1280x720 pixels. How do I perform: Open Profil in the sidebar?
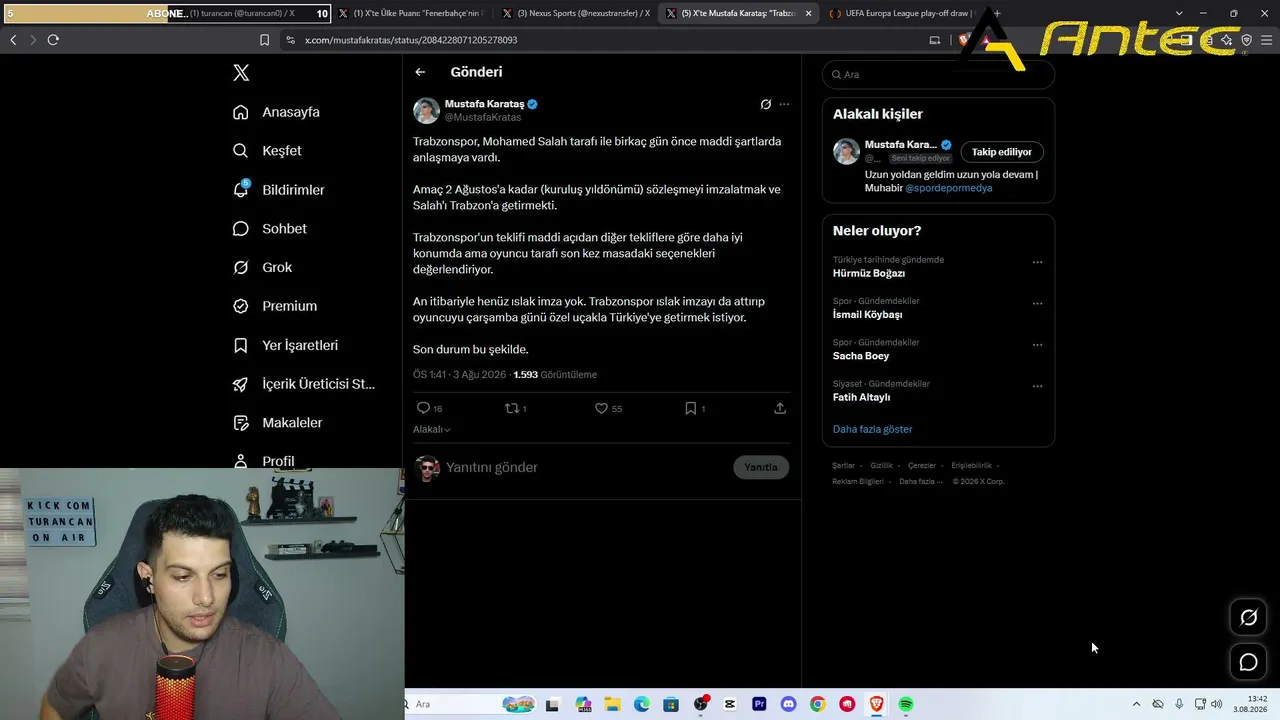coord(263,461)
